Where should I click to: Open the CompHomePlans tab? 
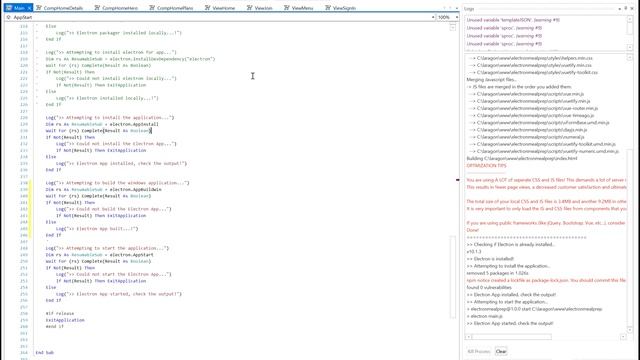pyautogui.click(x=171, y=8)
